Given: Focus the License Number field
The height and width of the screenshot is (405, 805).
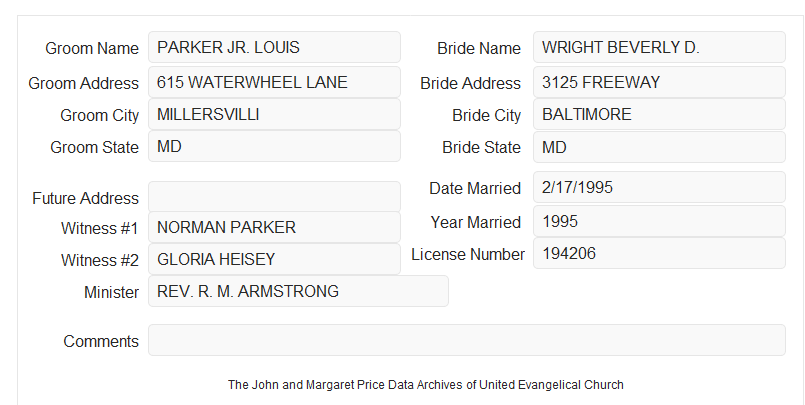Looking at the screenshot, I should click(x=659, y=253).
